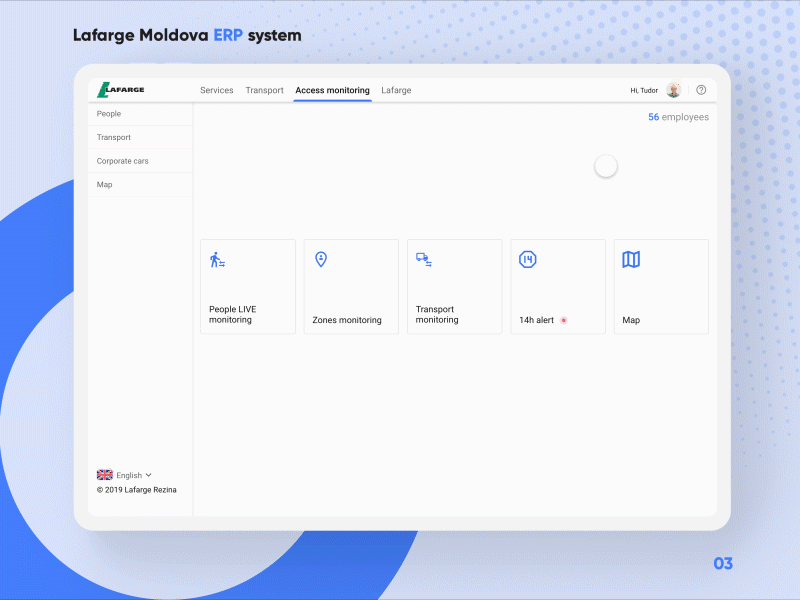
Task: Click the 56 employees counter link
Action: [678, 117]
